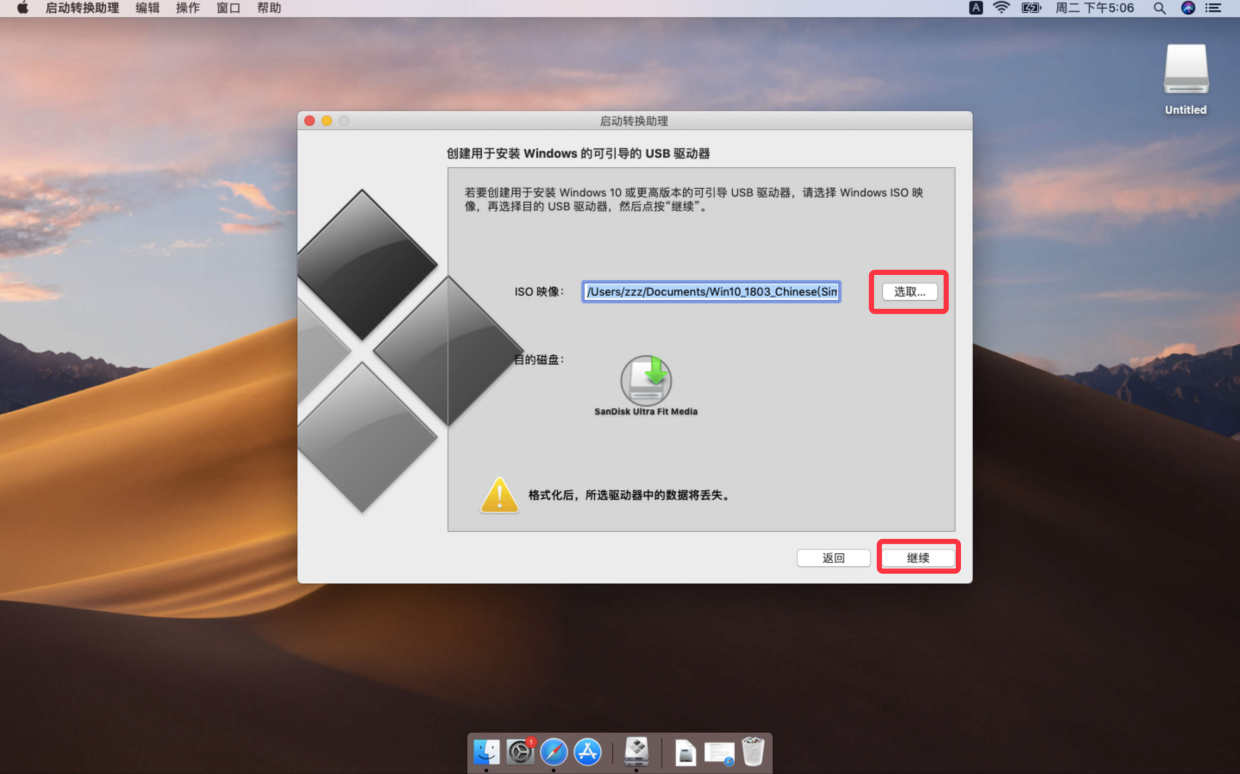Select the SanDisk Ultra Fit Media drive
Screen dimensions: 1240x774
pos(646,385)
